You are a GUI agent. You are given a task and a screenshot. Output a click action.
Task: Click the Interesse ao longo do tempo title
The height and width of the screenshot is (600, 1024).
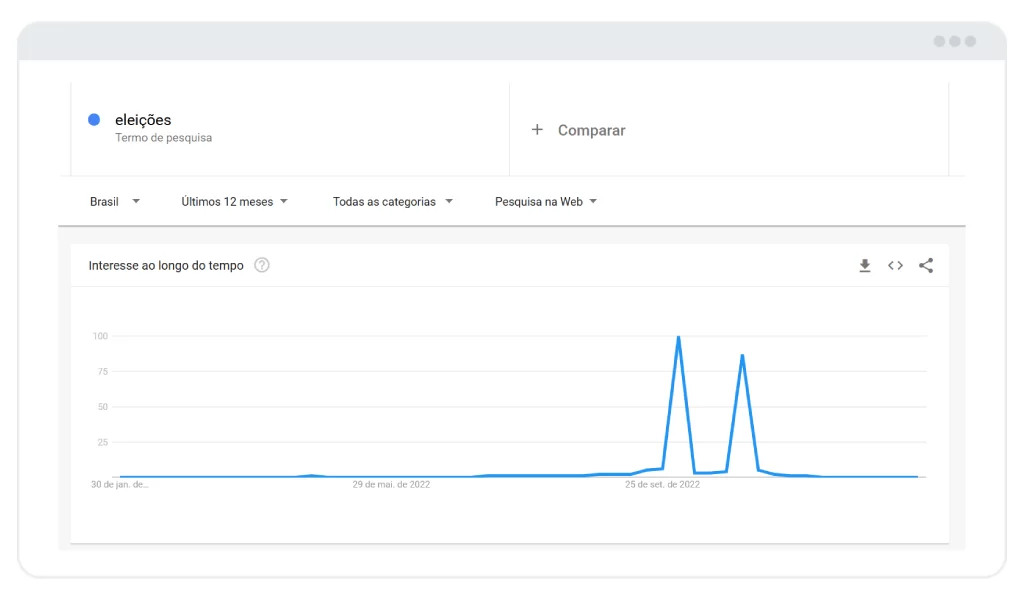pos(166,266)
